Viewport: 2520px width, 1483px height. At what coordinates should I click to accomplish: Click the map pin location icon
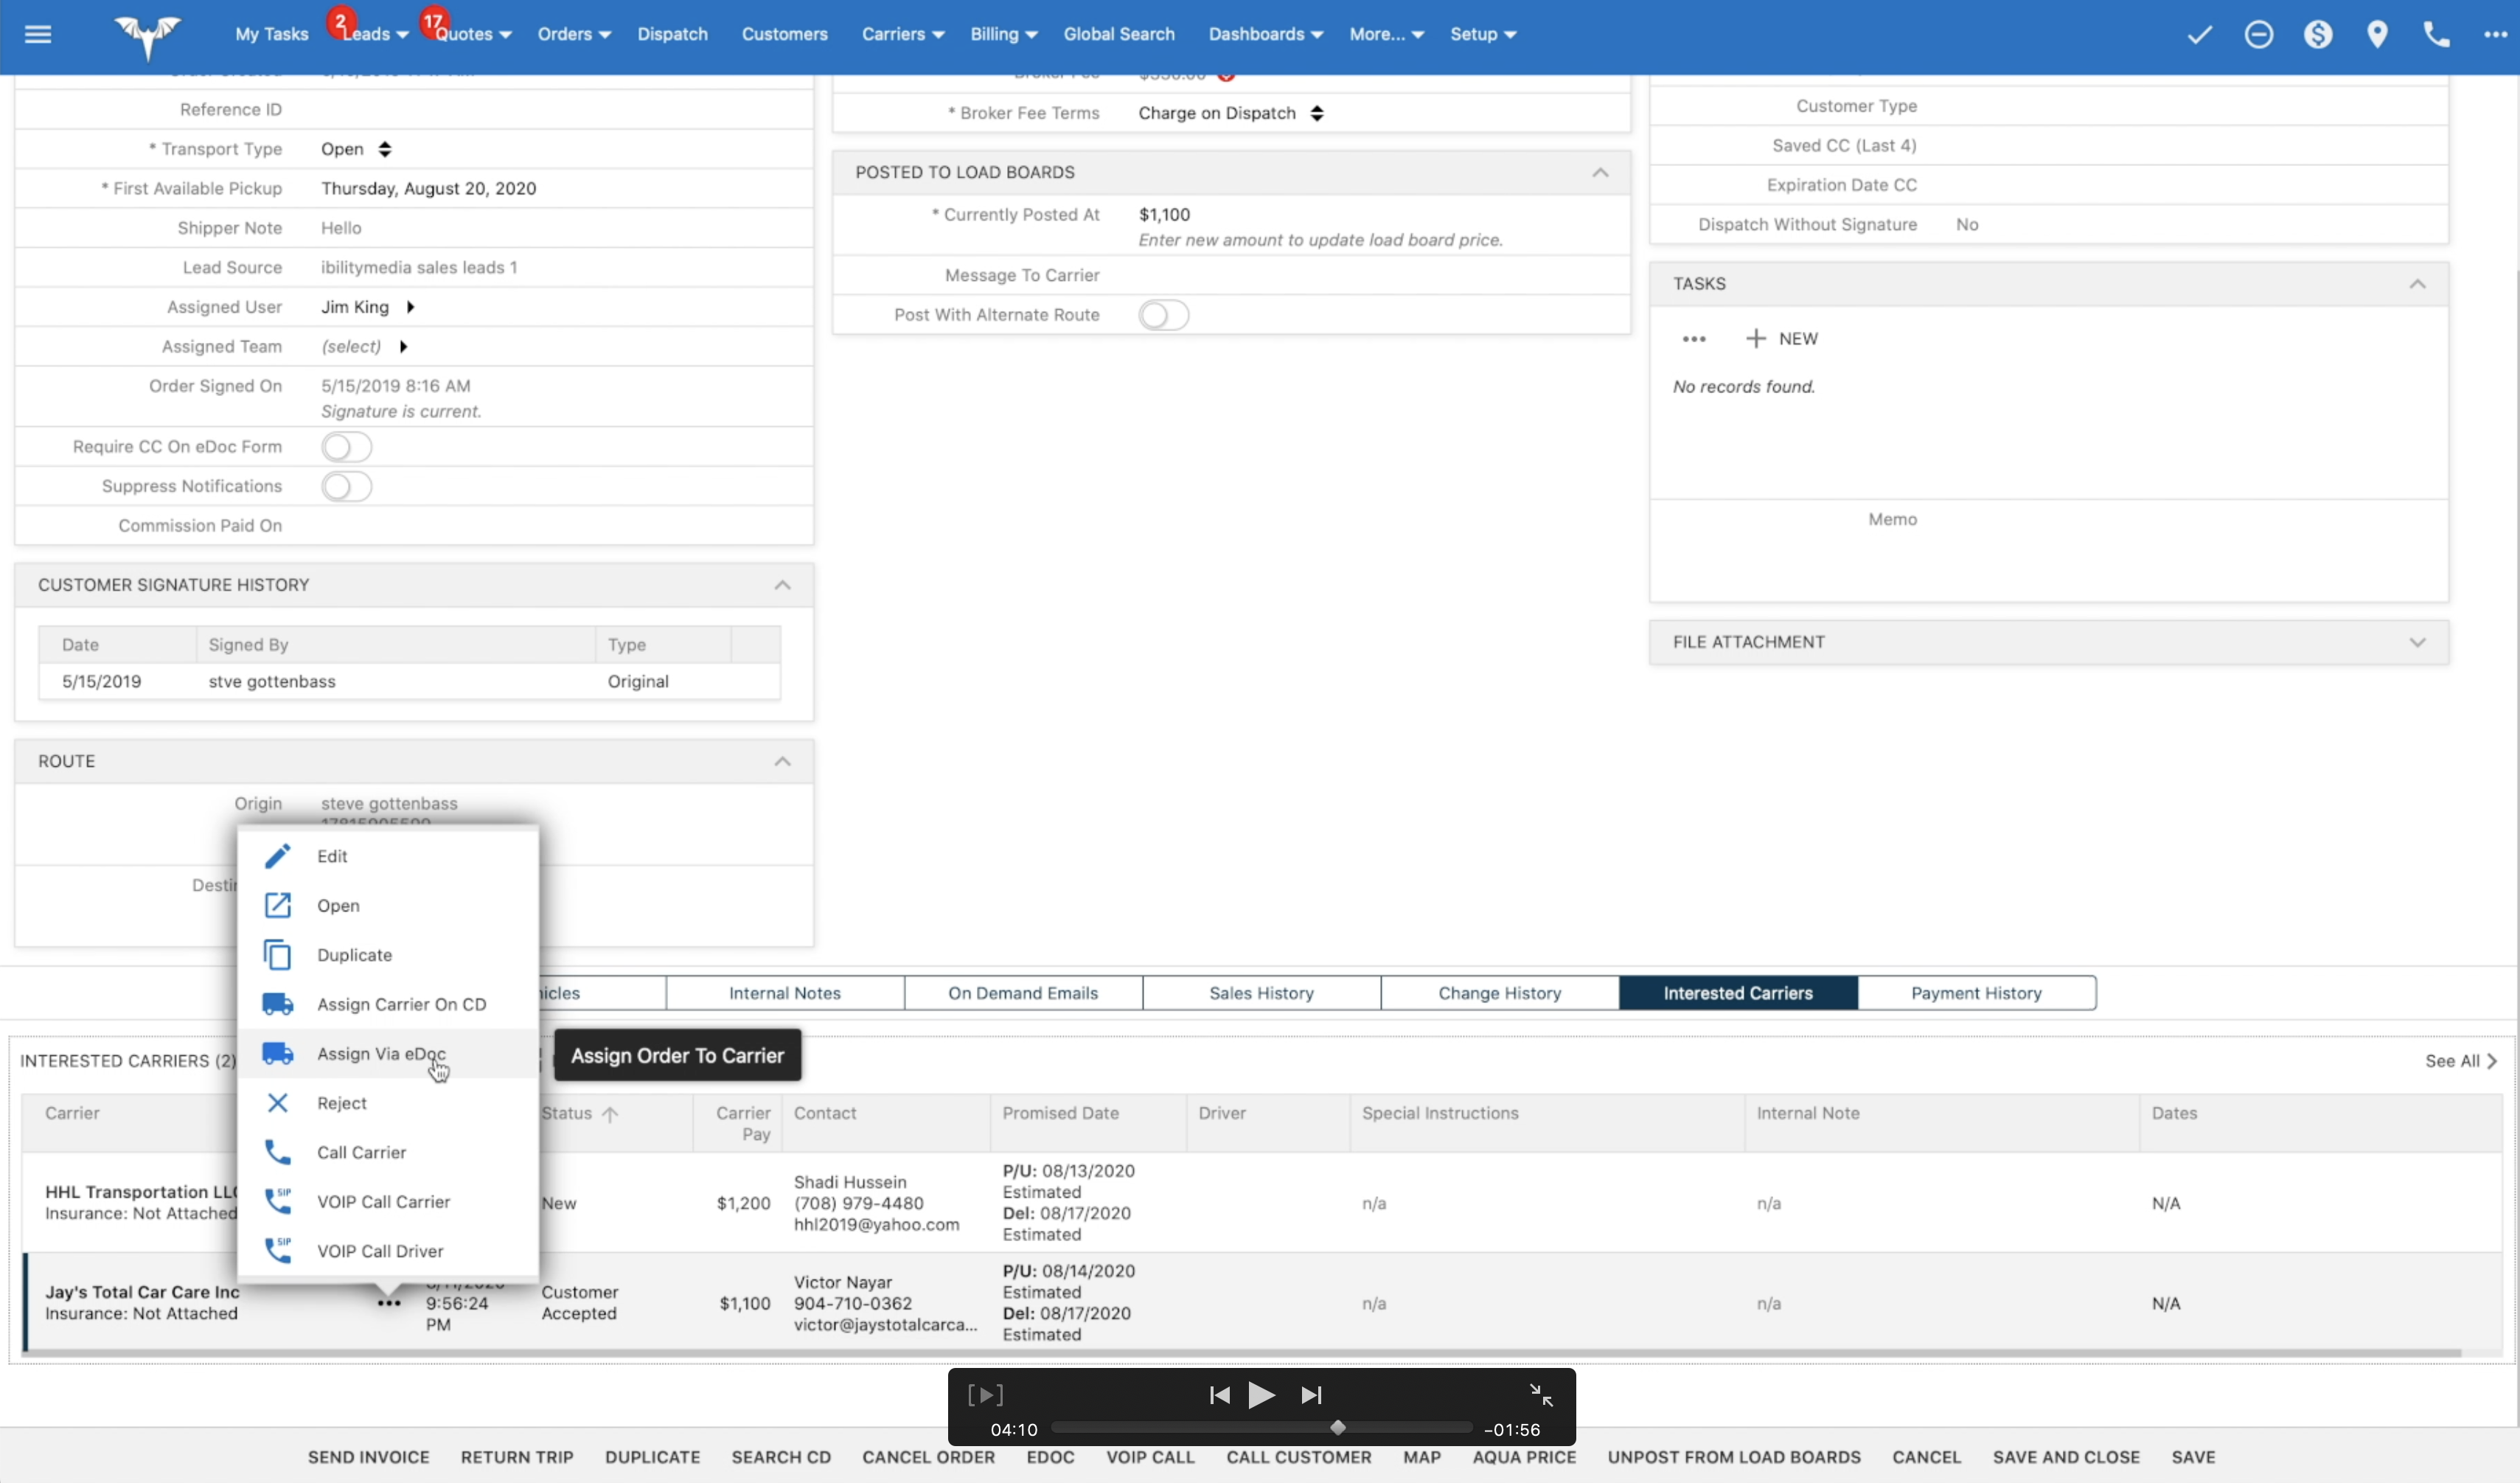[2377, 34]
